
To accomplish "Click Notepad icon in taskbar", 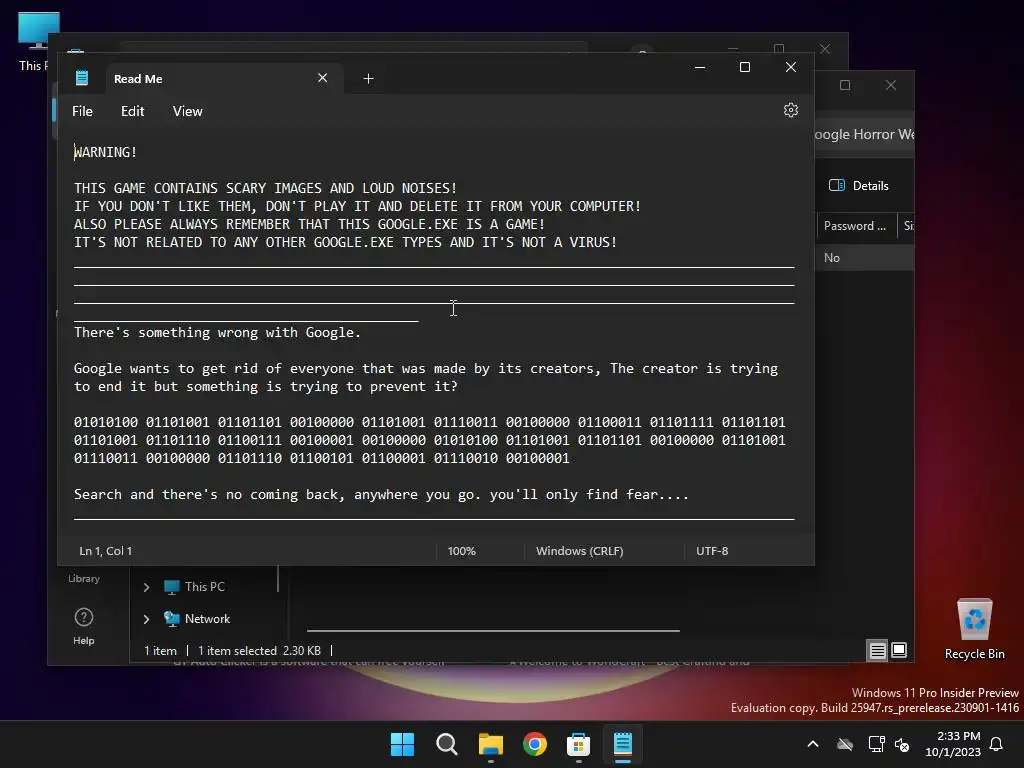I will click(623, 744).
